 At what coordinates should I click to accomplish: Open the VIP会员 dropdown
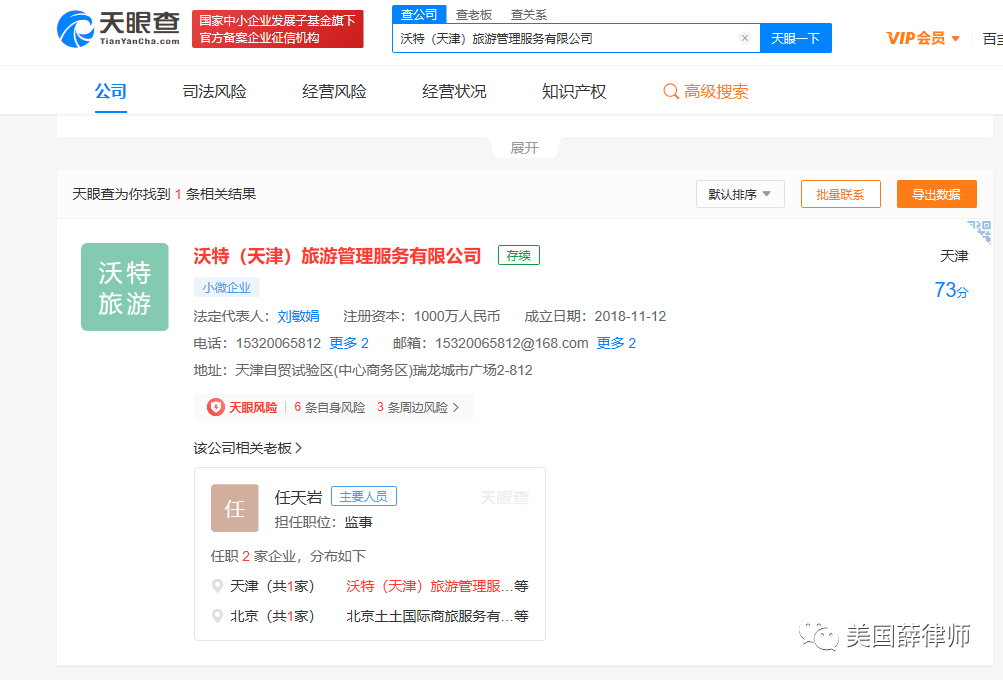click(x=923, y=38)
